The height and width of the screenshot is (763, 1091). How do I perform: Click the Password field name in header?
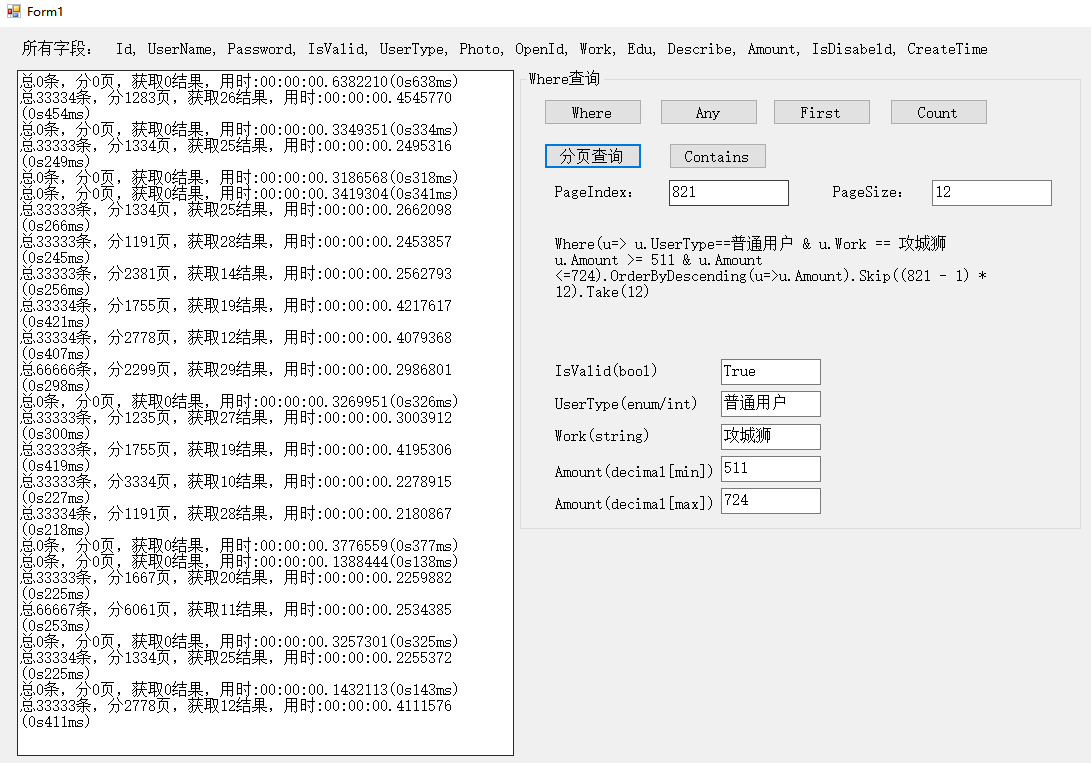[x=262, y=49]
